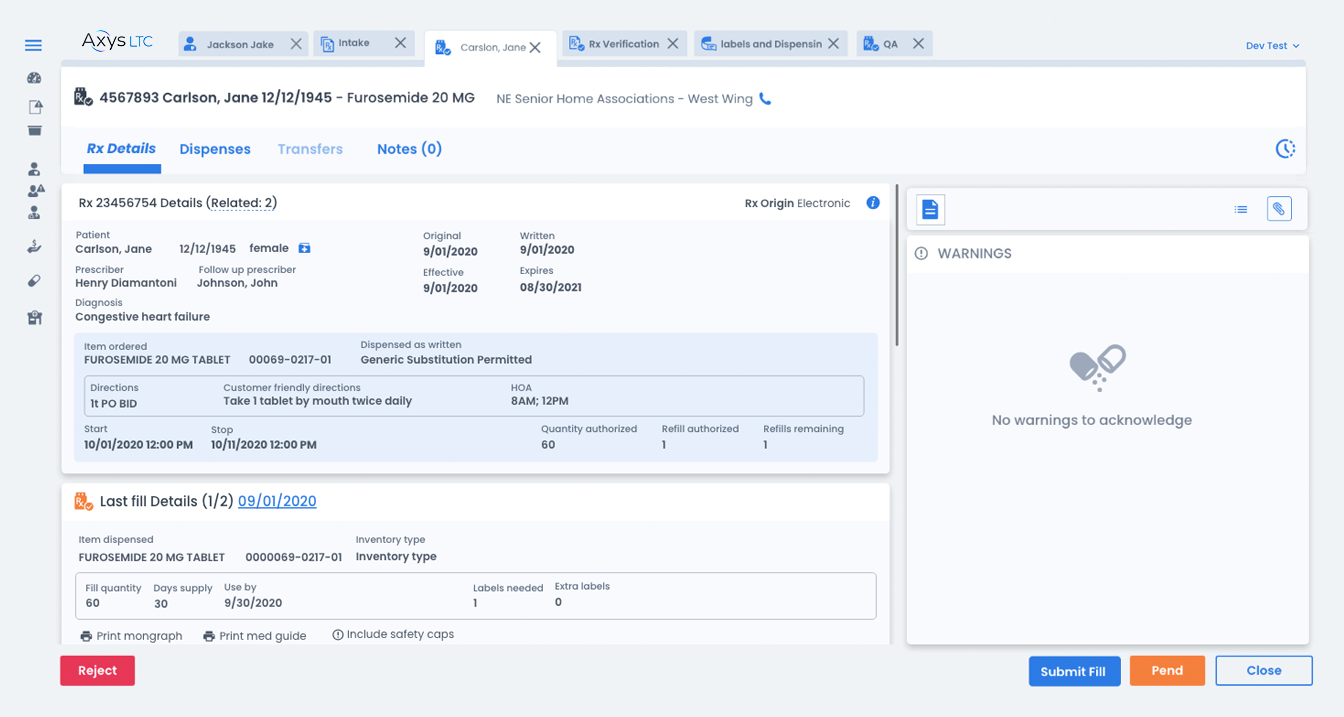Click the prescriber name Henry Diamantoni
Viewport: 1344px width, 717px height.
[x=126, y=283]
